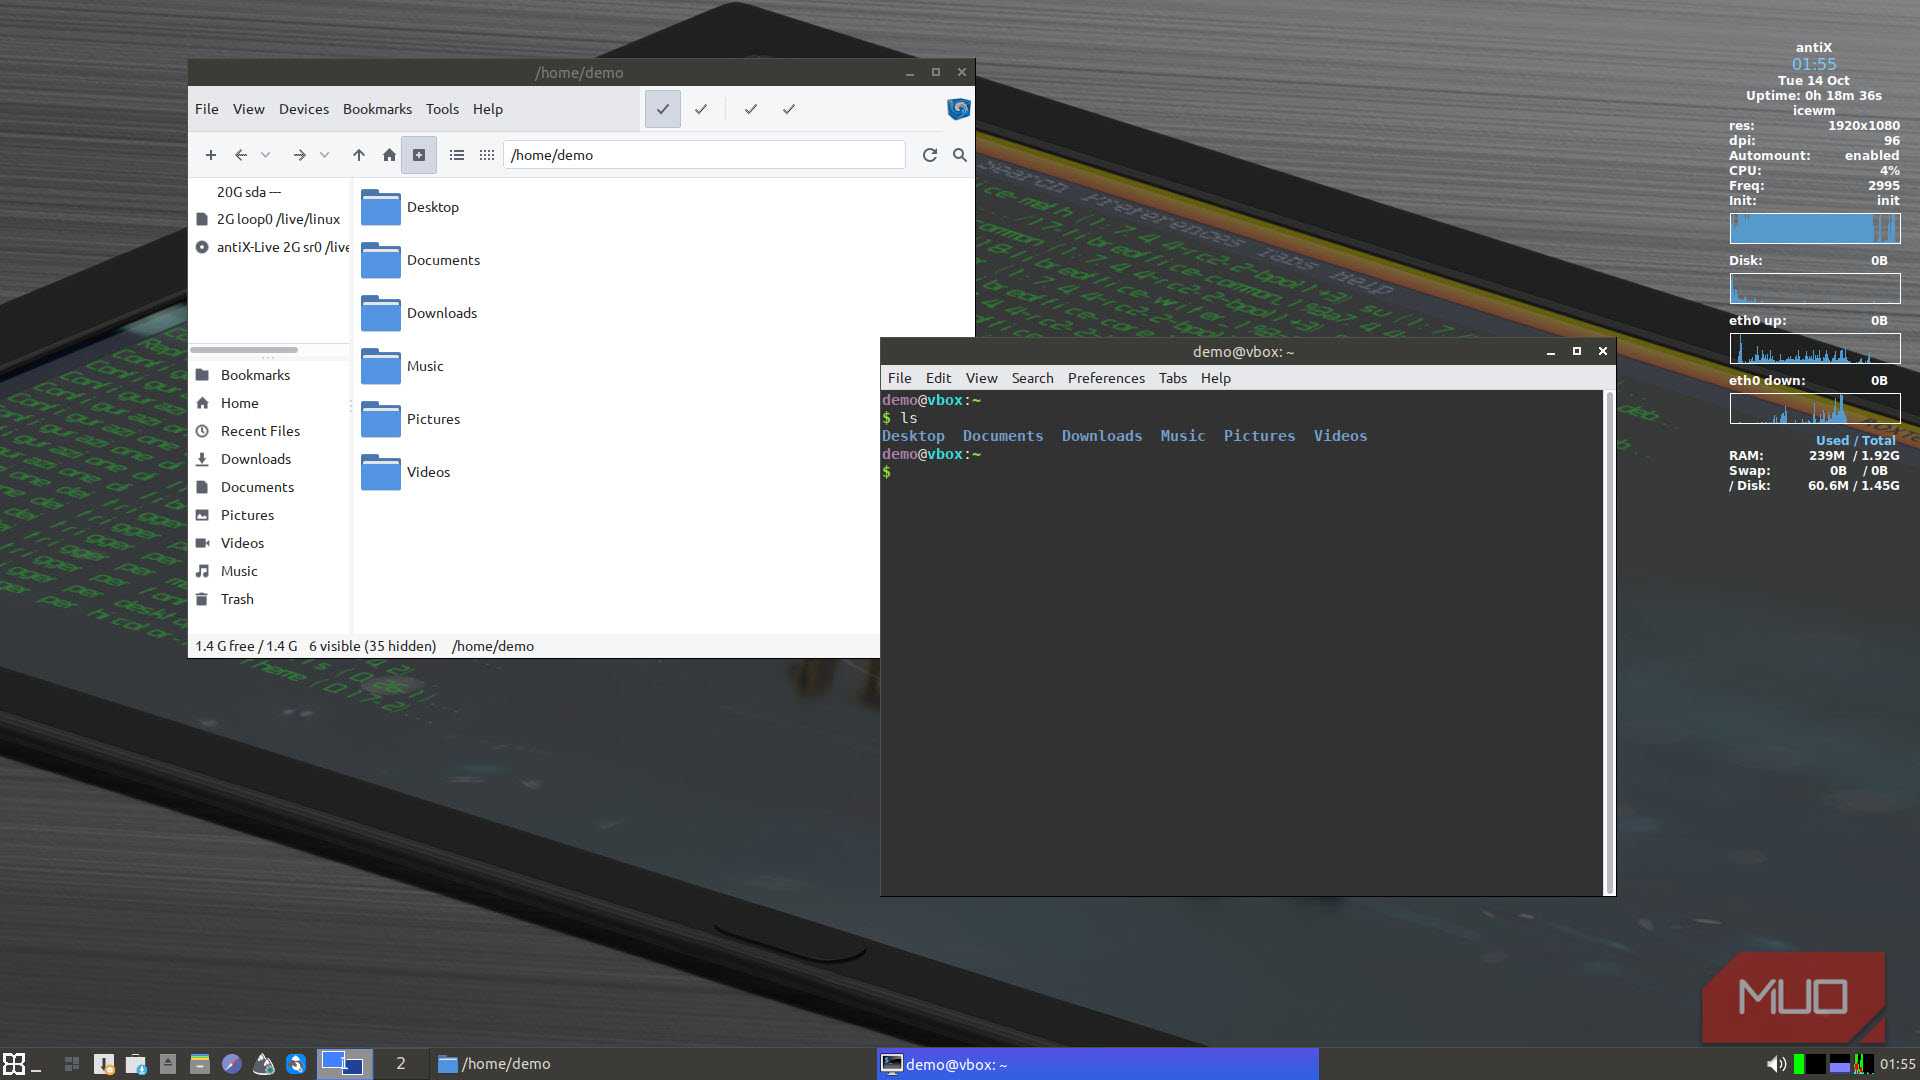Open back history dropdown arrow
Screen dimensions: 1920x1080
pyautogui.click(x=265, y=155)
